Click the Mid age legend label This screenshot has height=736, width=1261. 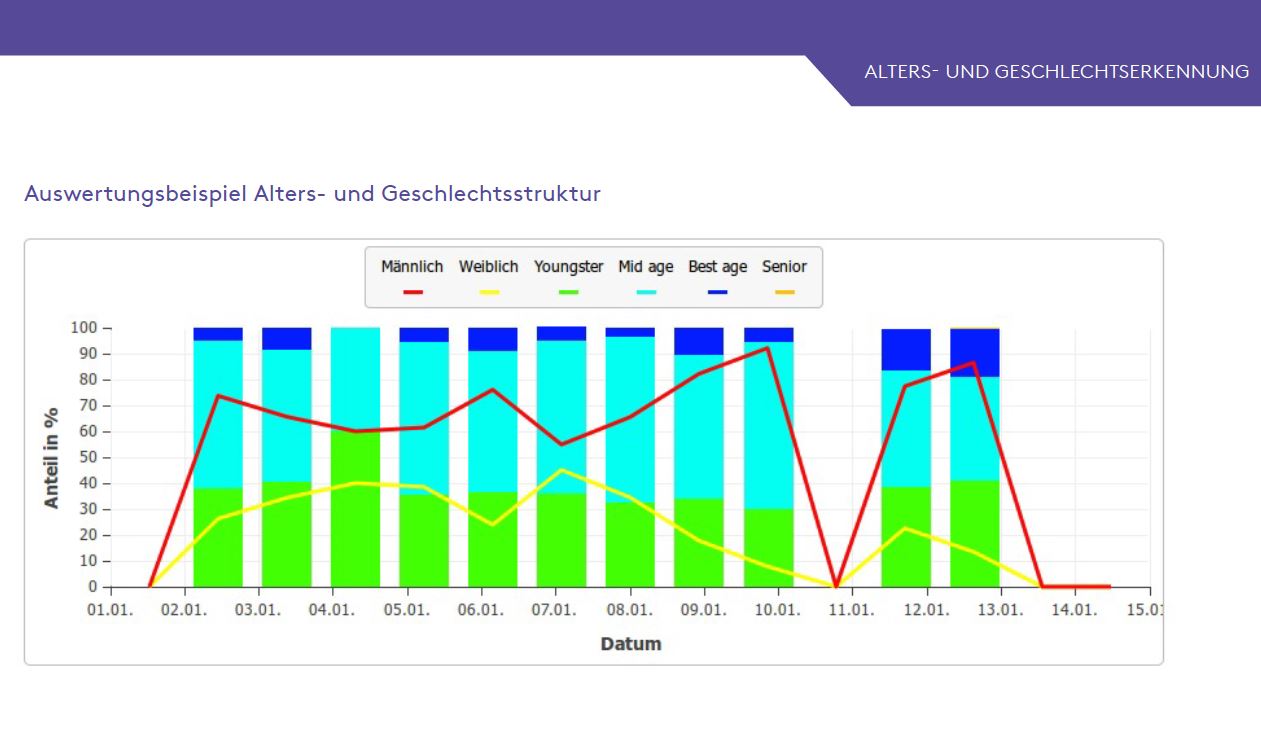[x=645, y=267]
